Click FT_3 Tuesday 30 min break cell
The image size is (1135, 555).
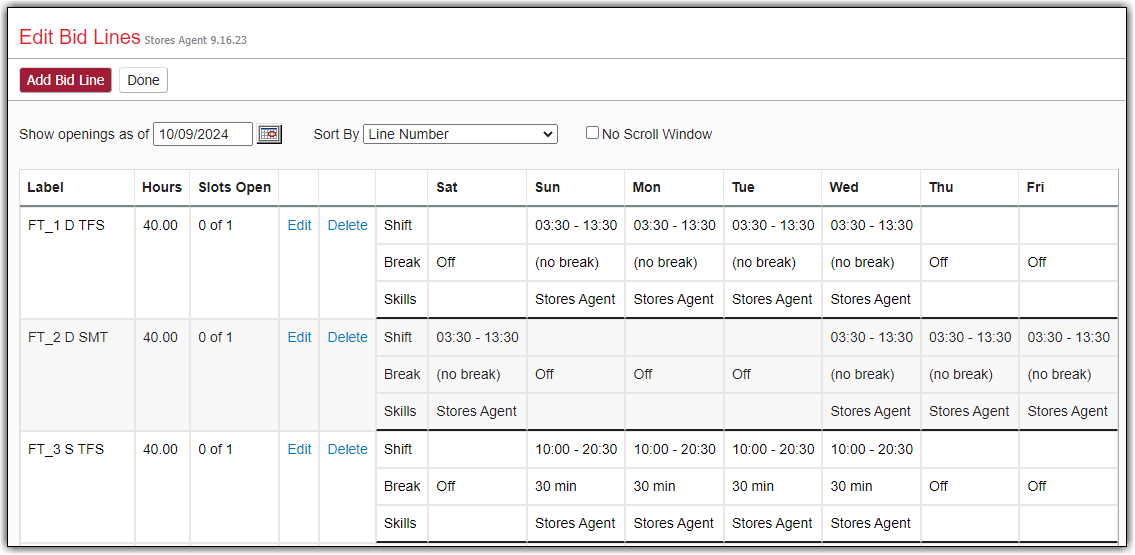(753, 486)
